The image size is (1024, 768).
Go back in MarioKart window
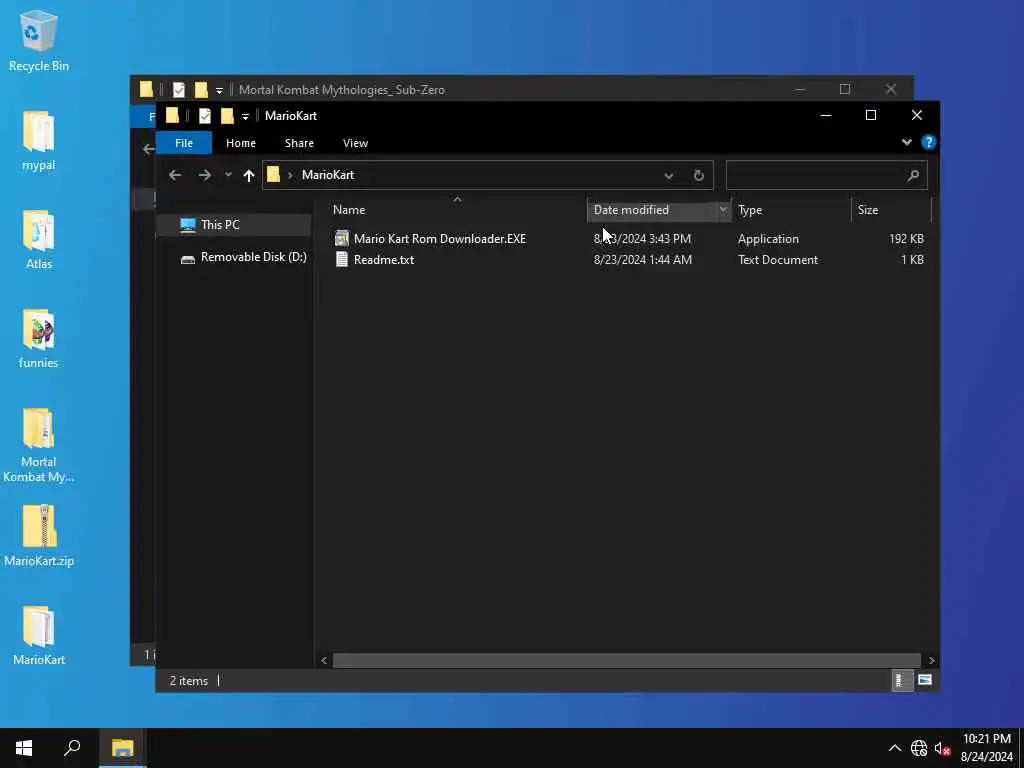click(174, 175)
